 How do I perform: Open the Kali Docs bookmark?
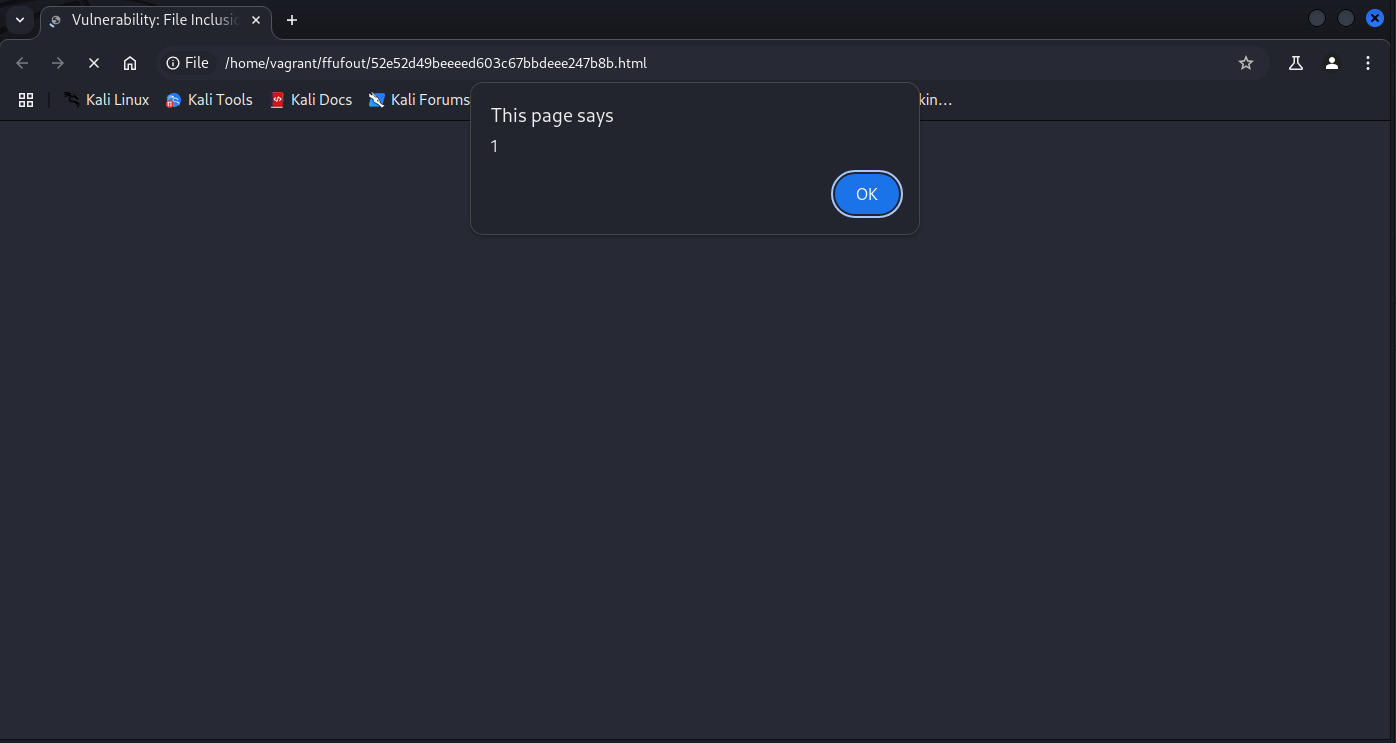(311, 100)
